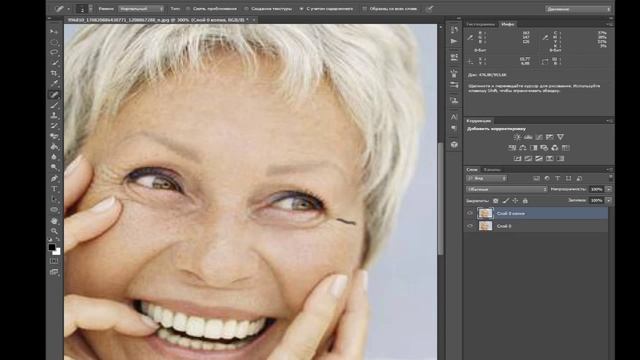
Task: Select the Clone Stamp tool
Action: [x=54, y=116]
